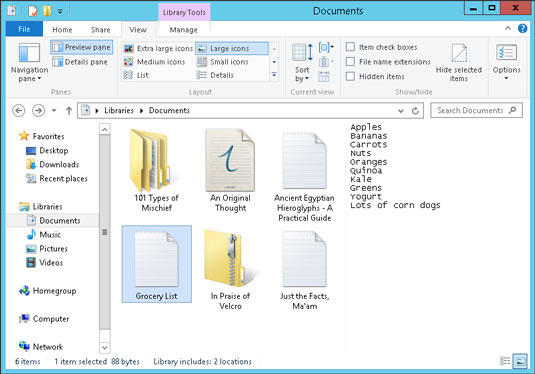This screenshot has height=374, width=535.
Task: Select the View ribbon tab
Action: 138,30
